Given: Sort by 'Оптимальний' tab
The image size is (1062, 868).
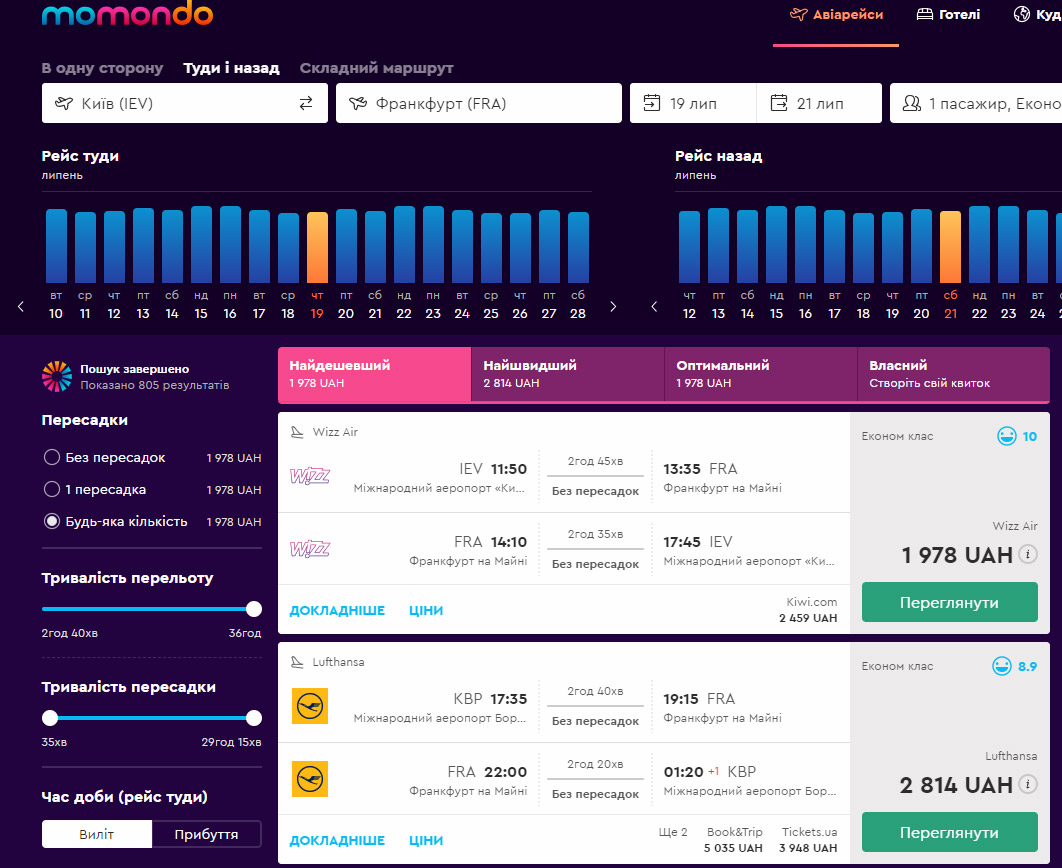Looking at the screenshot, I should click(x=761, y=374).
